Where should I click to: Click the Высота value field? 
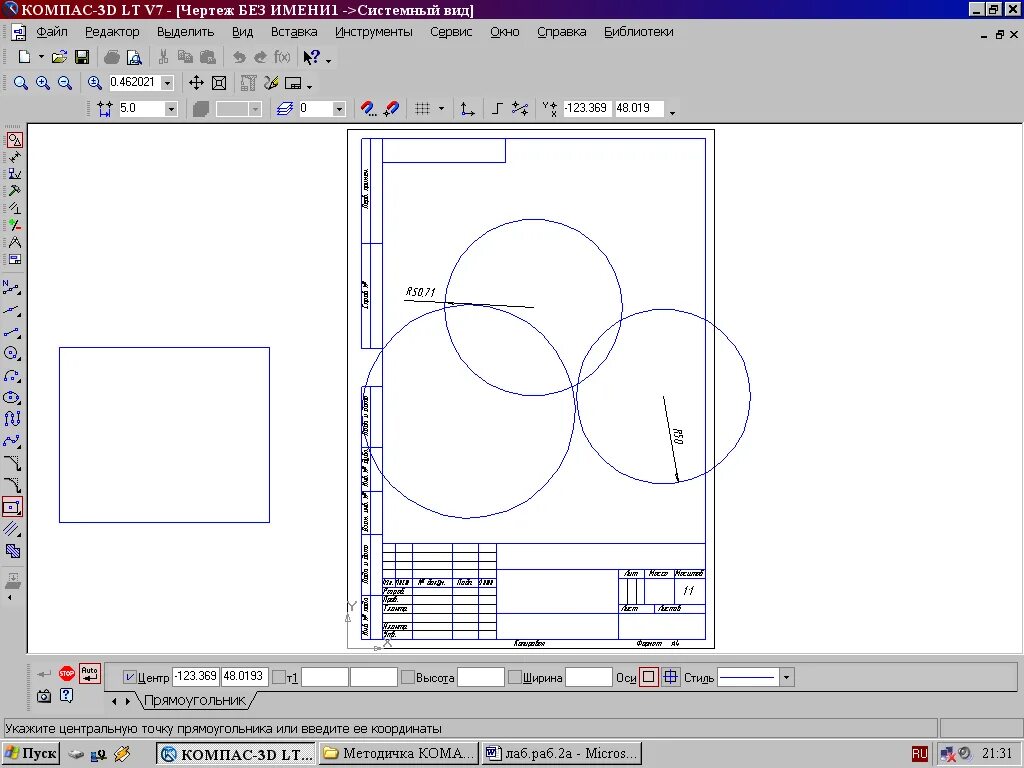[481, 677]
